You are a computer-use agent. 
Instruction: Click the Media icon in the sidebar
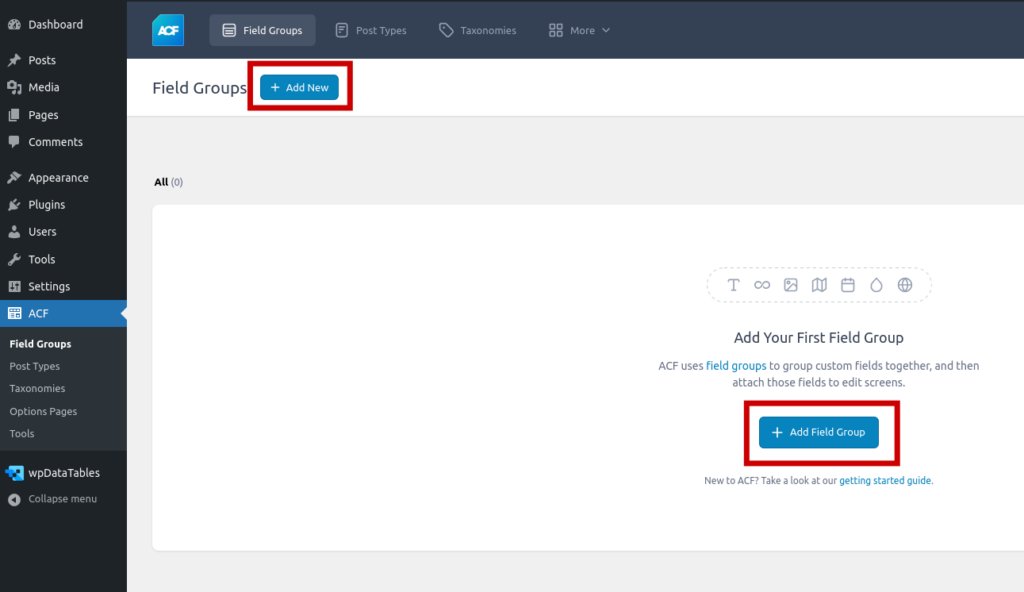14,88
